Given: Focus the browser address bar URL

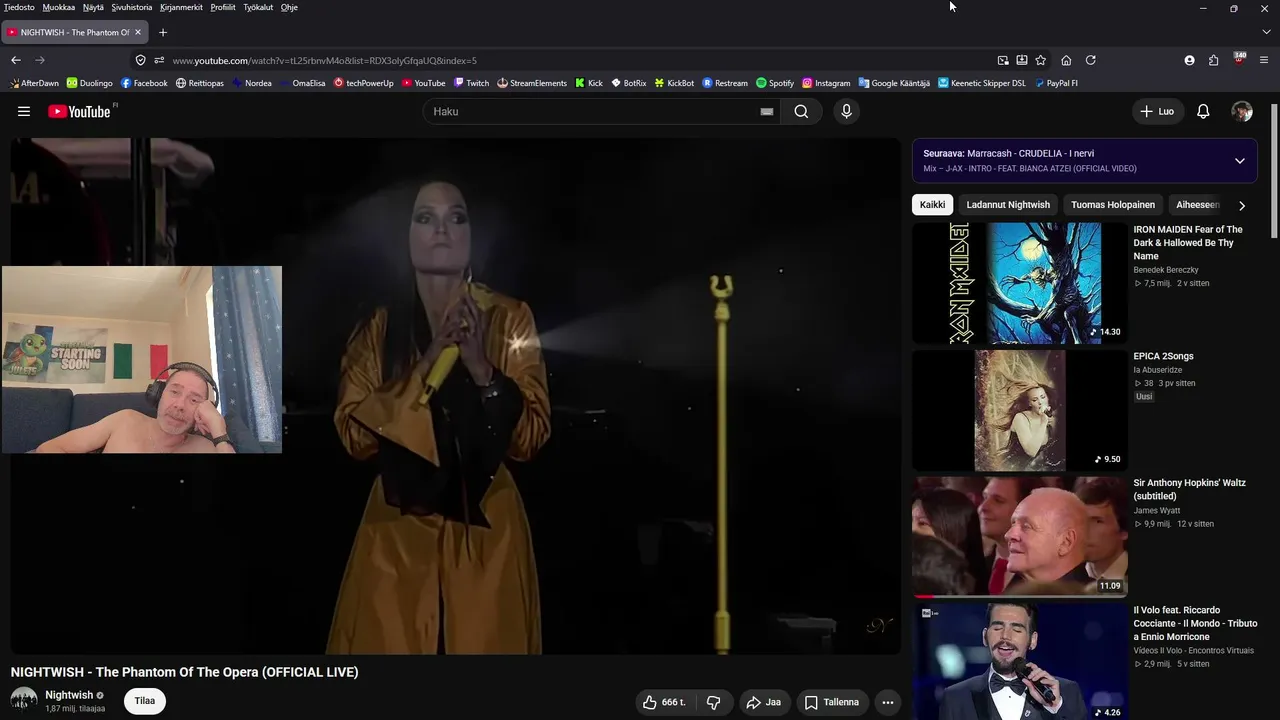Looking at the screenshot, I should pos(324,60).
